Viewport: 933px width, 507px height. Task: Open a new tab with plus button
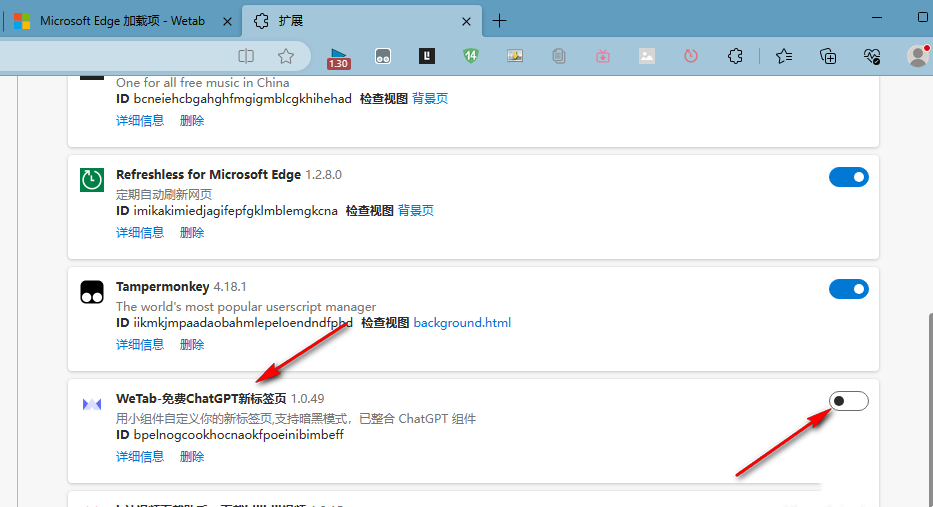click(x=499, y=21)
